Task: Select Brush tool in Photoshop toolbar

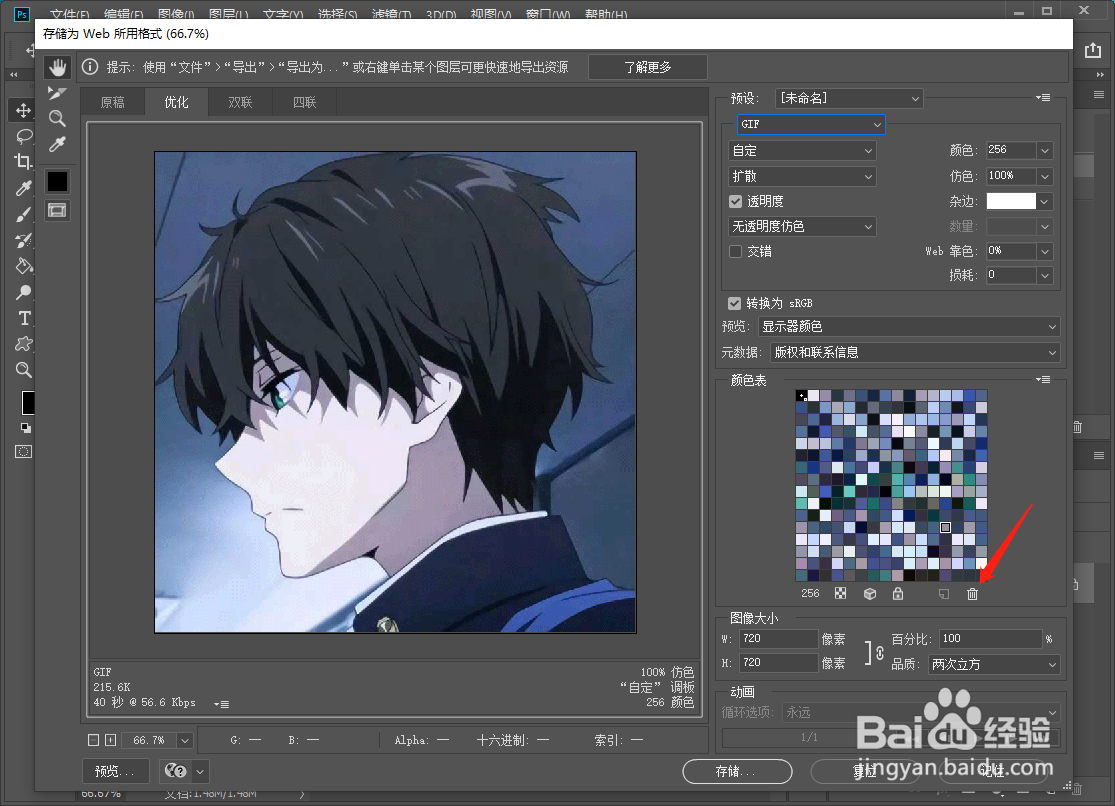Action: (x=23, y=214)
